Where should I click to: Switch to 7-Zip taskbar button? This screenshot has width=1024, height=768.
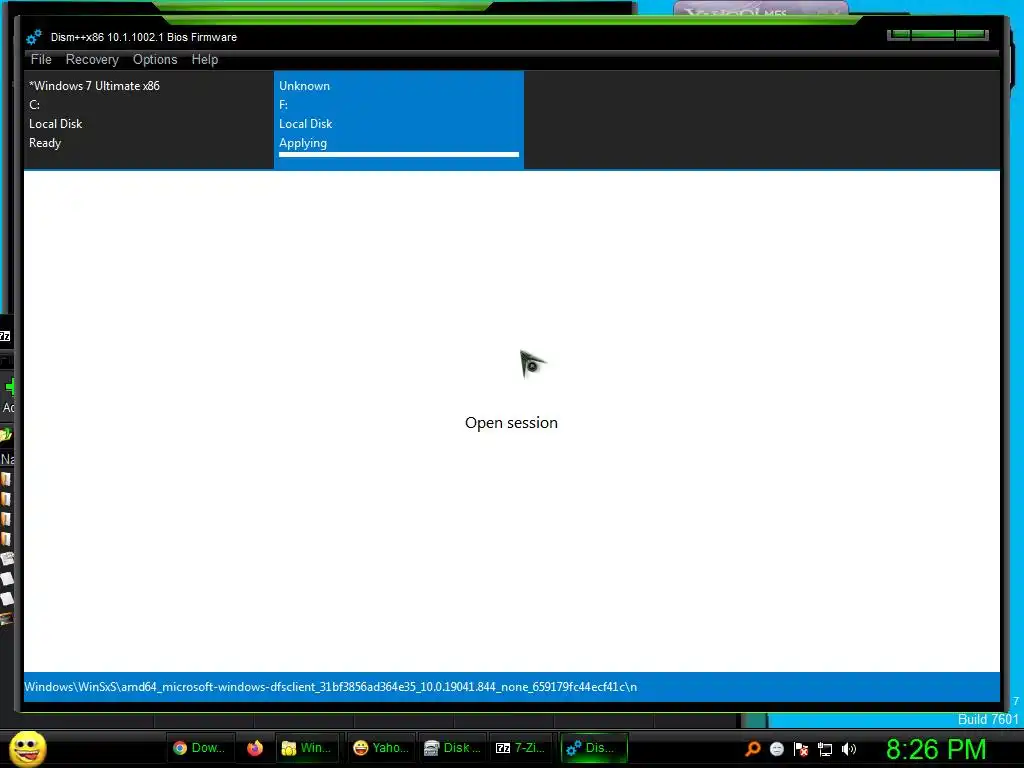point(520,748)
